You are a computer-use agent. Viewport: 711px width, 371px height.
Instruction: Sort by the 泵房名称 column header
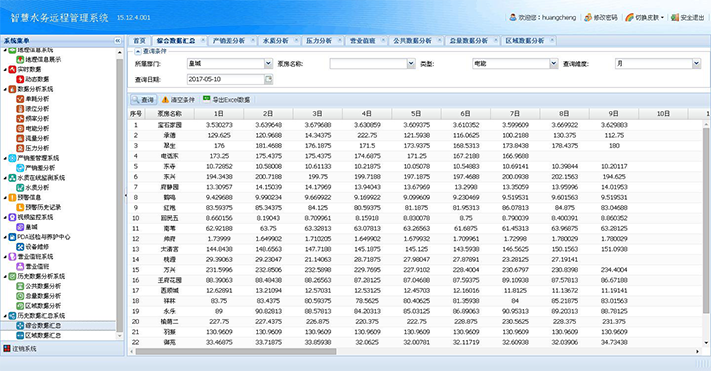[170, 114]
